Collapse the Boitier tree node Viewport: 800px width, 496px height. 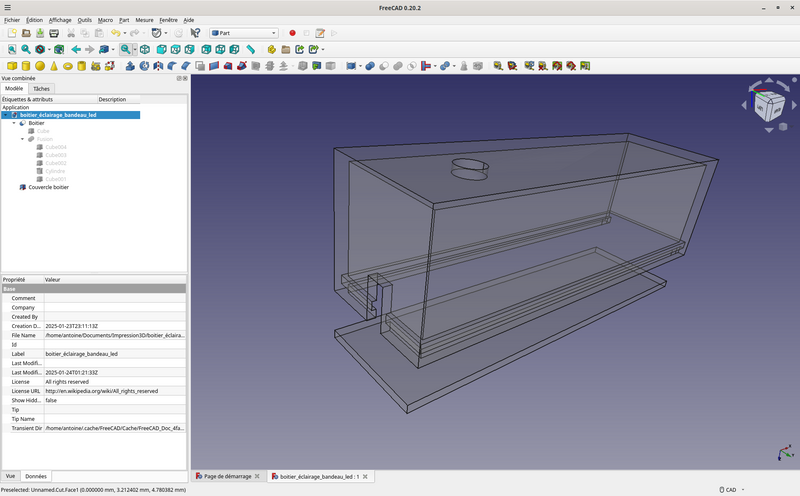[14, 123]
